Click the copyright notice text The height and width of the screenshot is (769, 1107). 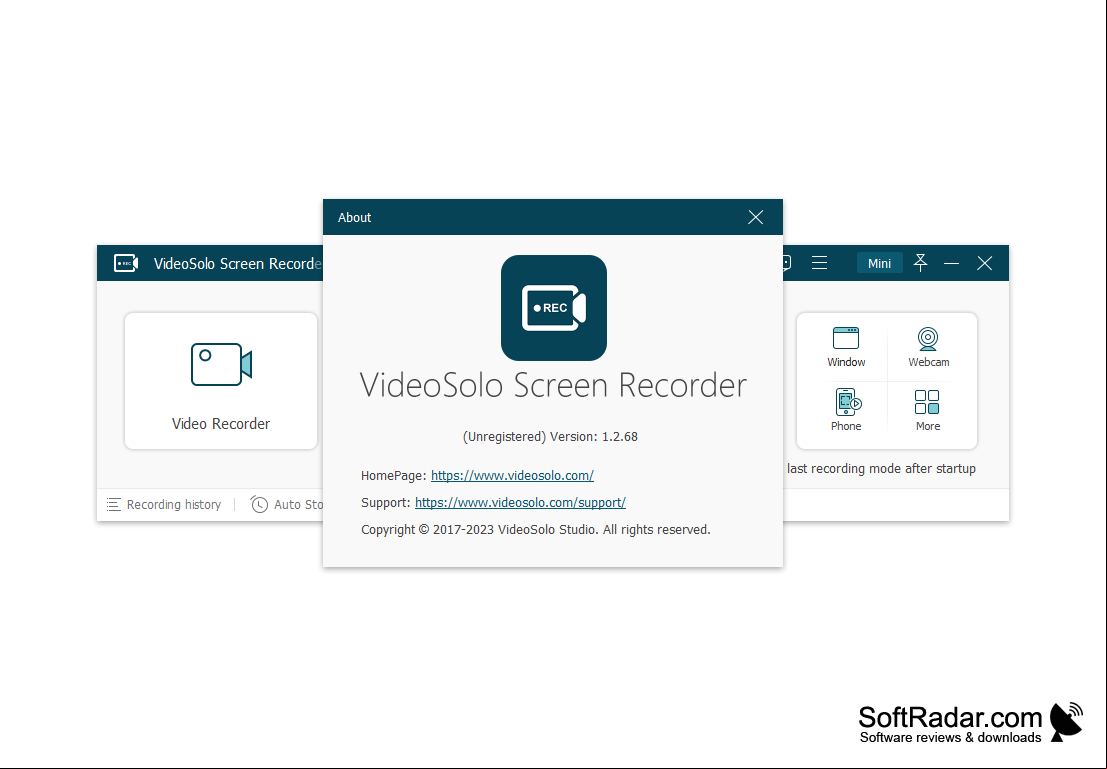click(535, 530)
